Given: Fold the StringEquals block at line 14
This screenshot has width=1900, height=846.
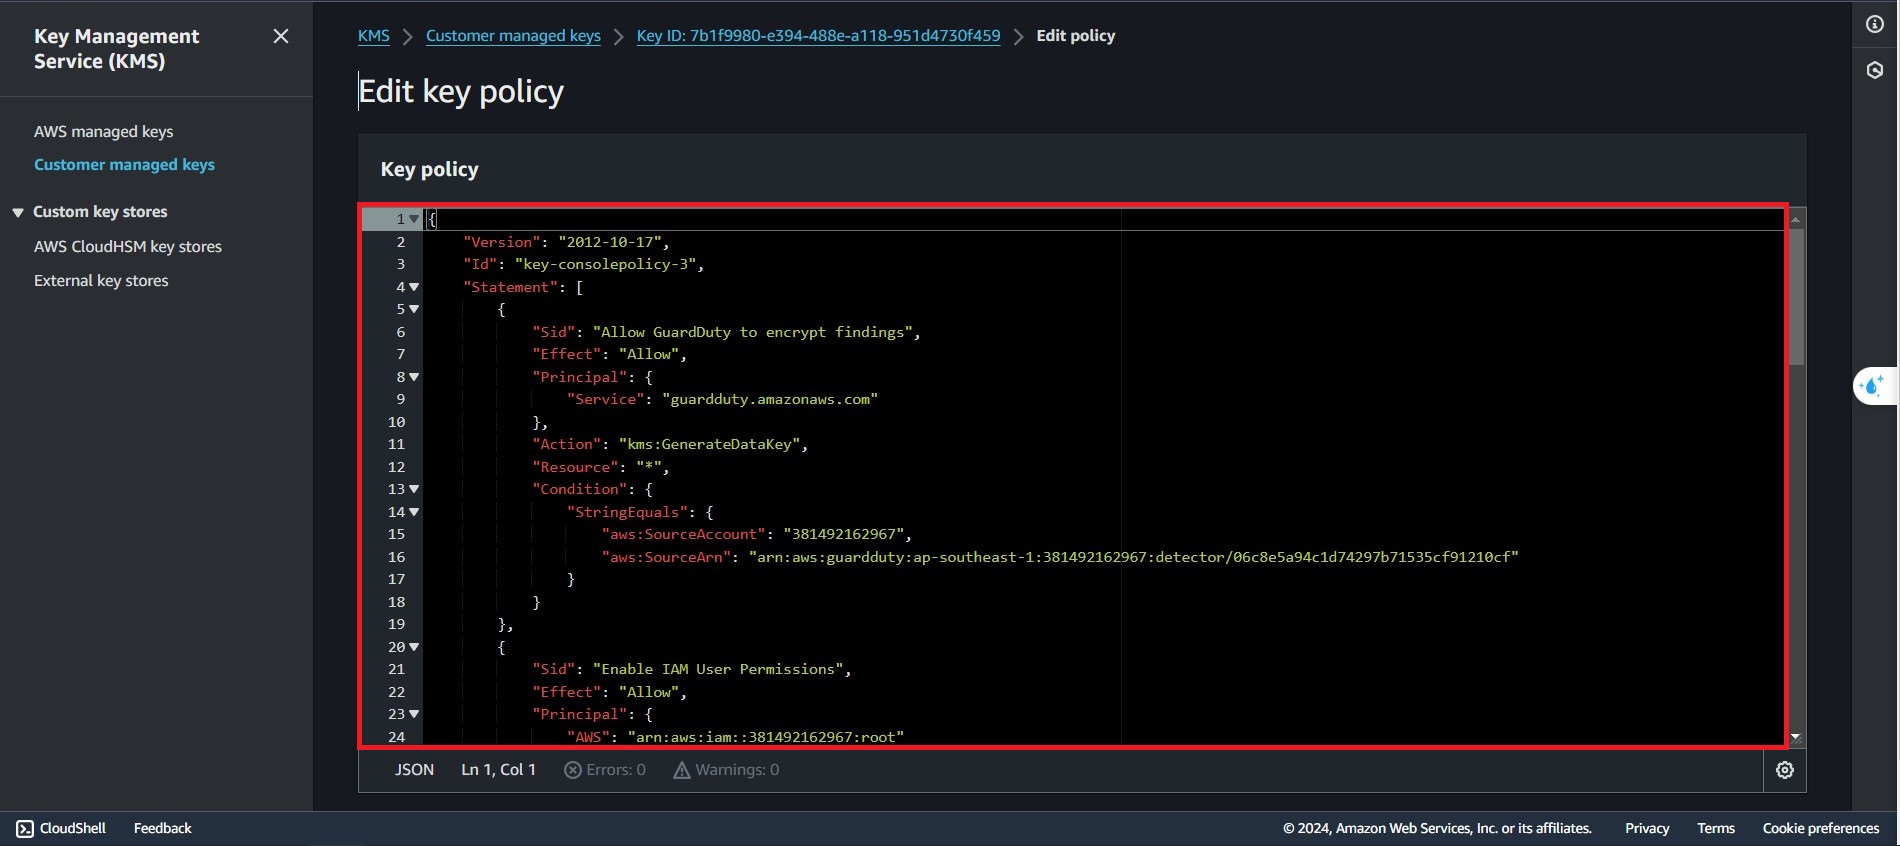Looking at the screenshot, I should click(414, 512).
